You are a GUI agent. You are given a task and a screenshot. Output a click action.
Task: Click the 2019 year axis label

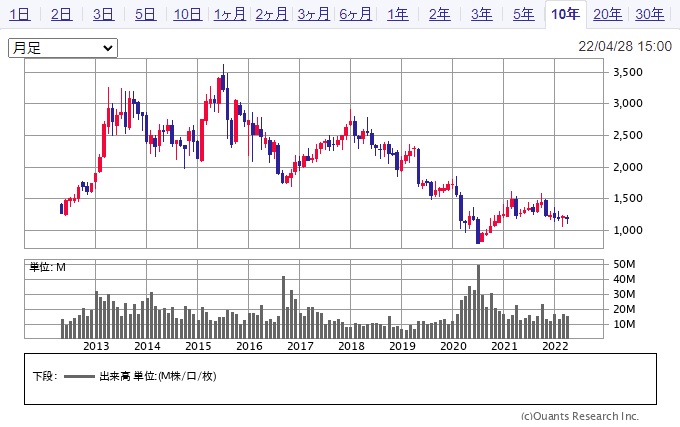pos(402,346)
